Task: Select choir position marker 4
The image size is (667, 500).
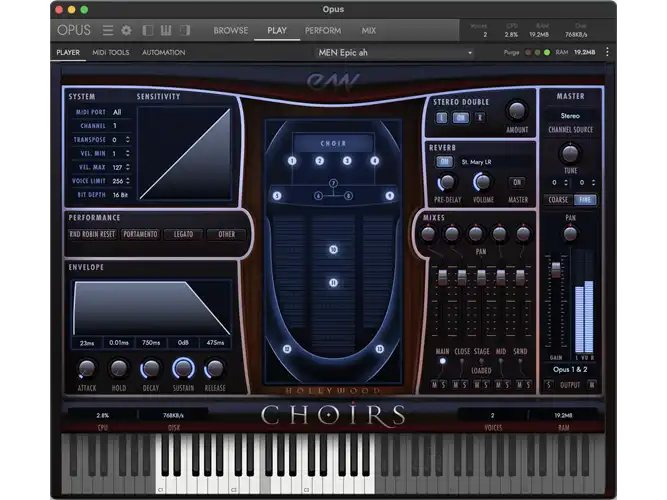Action: click(374, 161)
